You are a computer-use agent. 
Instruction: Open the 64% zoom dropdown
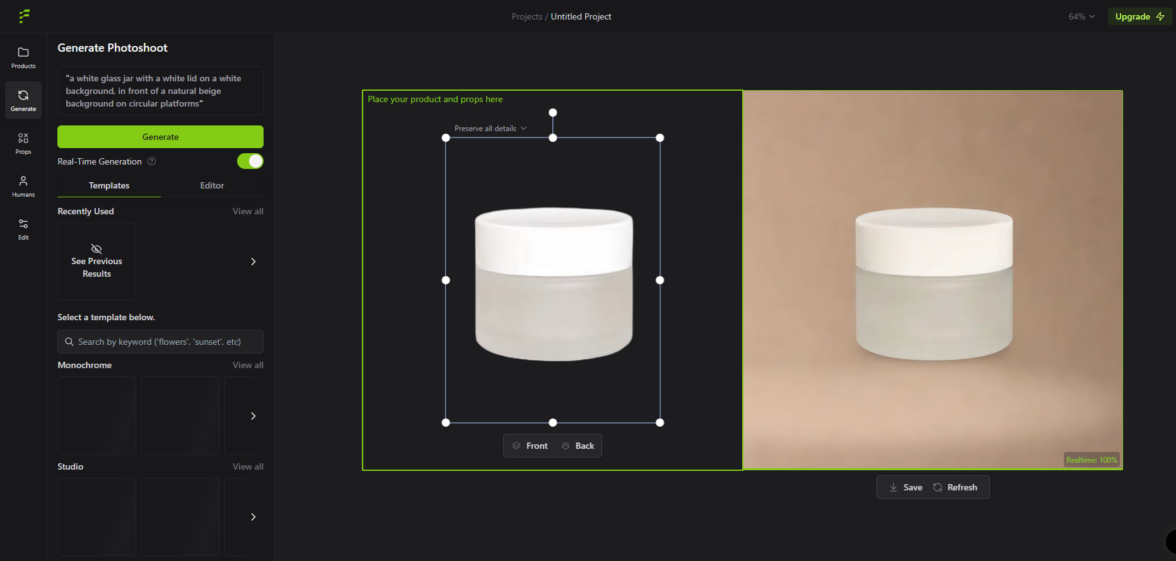click(x=1082, y=16)
